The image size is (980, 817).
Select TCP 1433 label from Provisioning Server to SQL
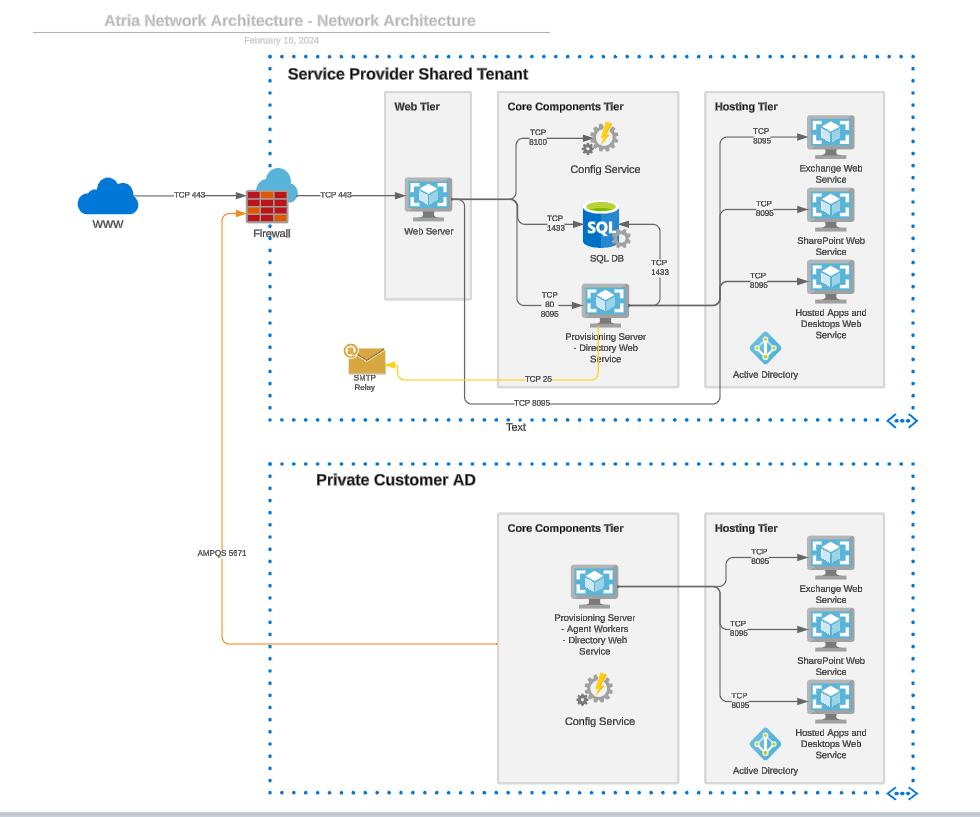click(659, 268)
